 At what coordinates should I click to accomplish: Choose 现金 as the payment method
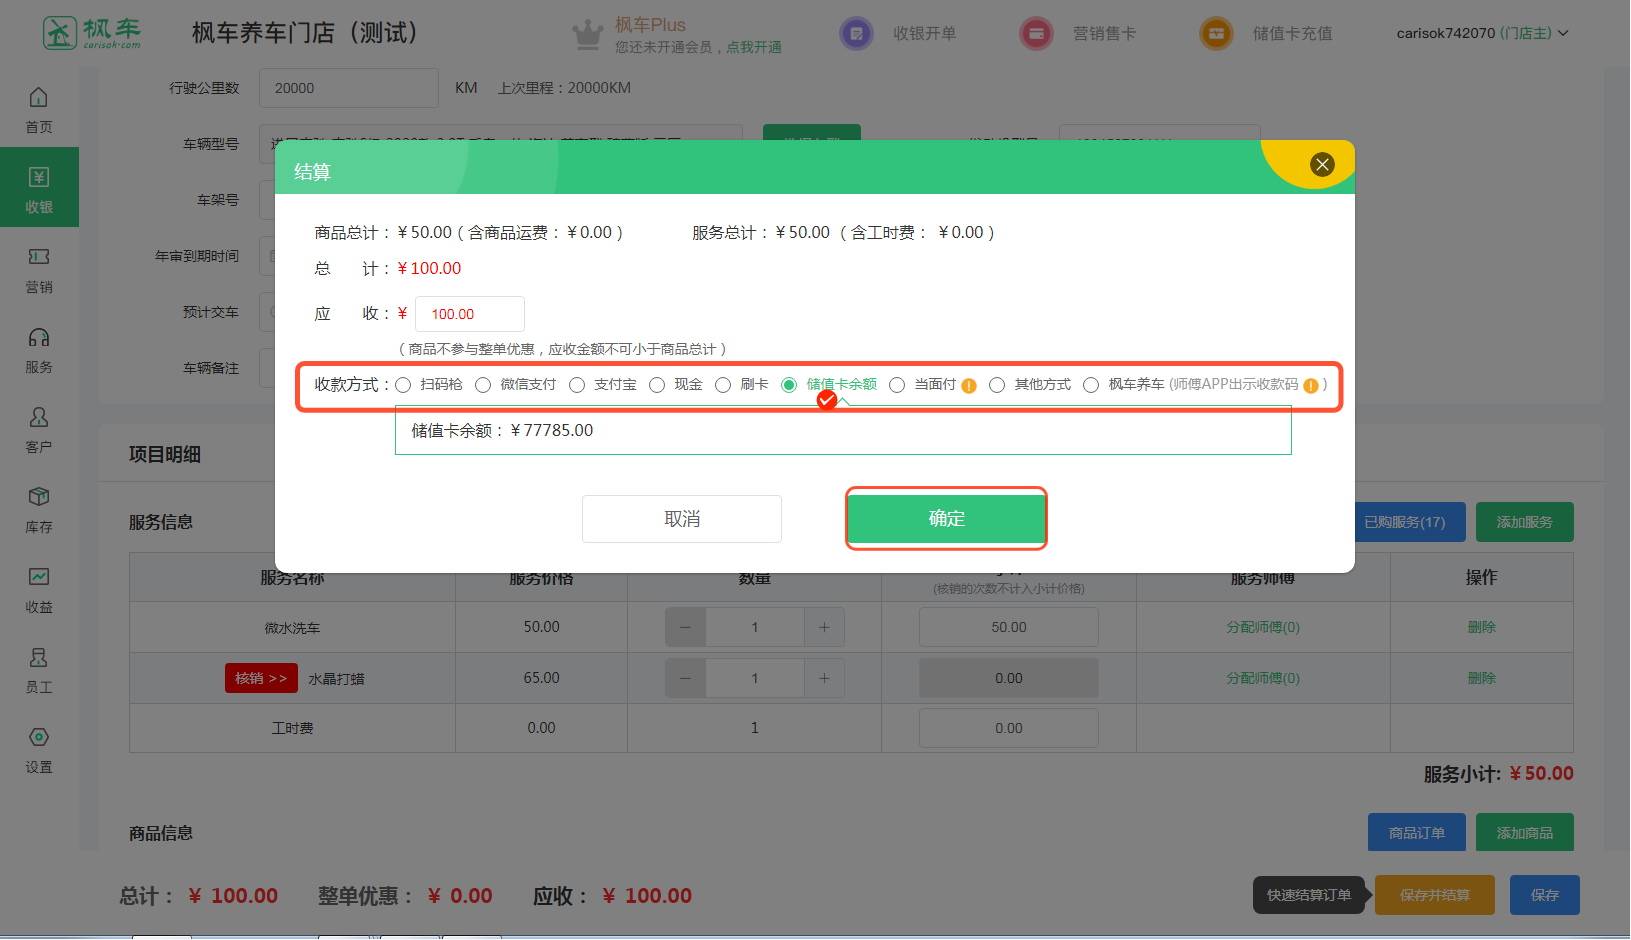(657, 385)
